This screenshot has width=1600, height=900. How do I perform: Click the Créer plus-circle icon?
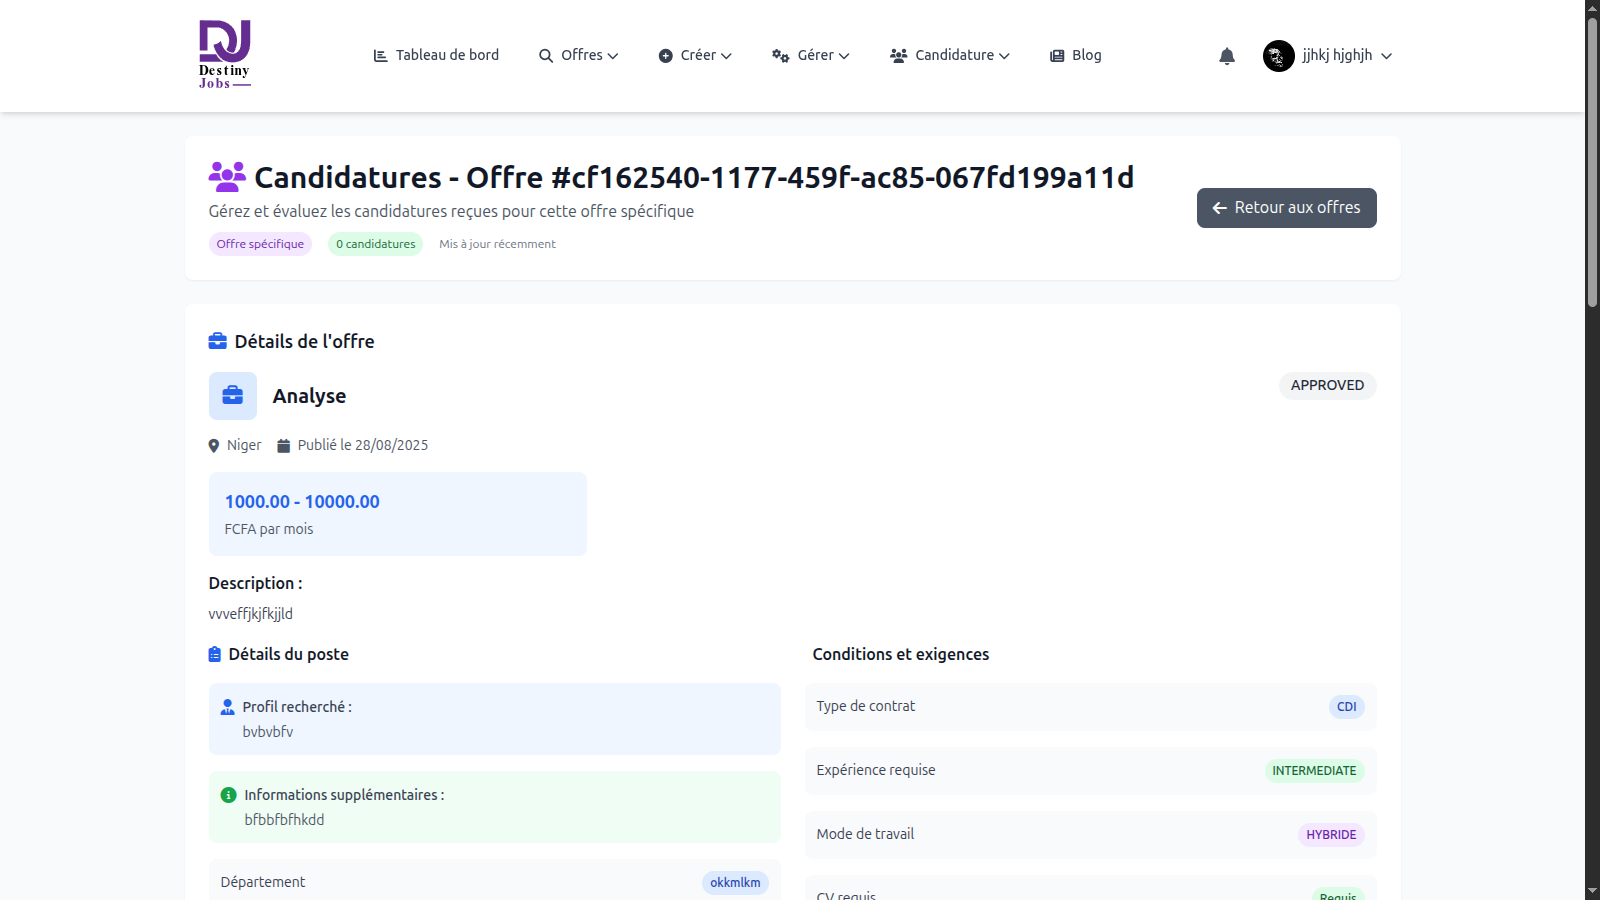point(666,56)
